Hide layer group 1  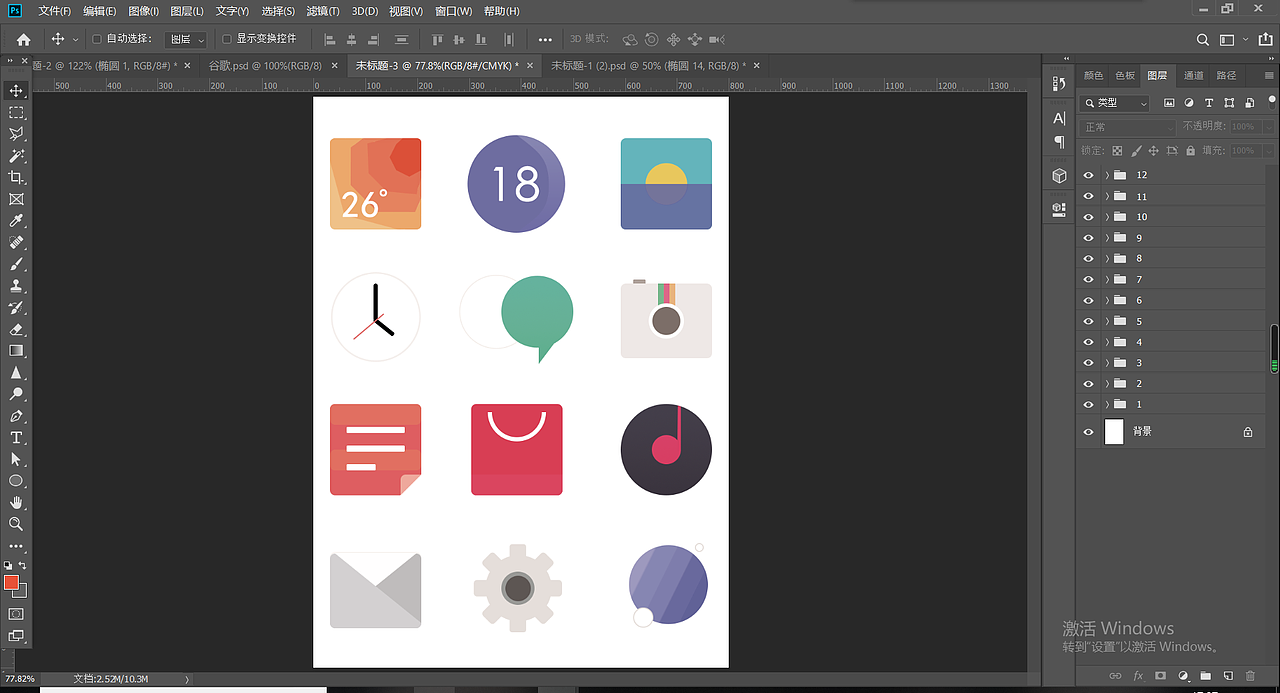(1088, 404)
